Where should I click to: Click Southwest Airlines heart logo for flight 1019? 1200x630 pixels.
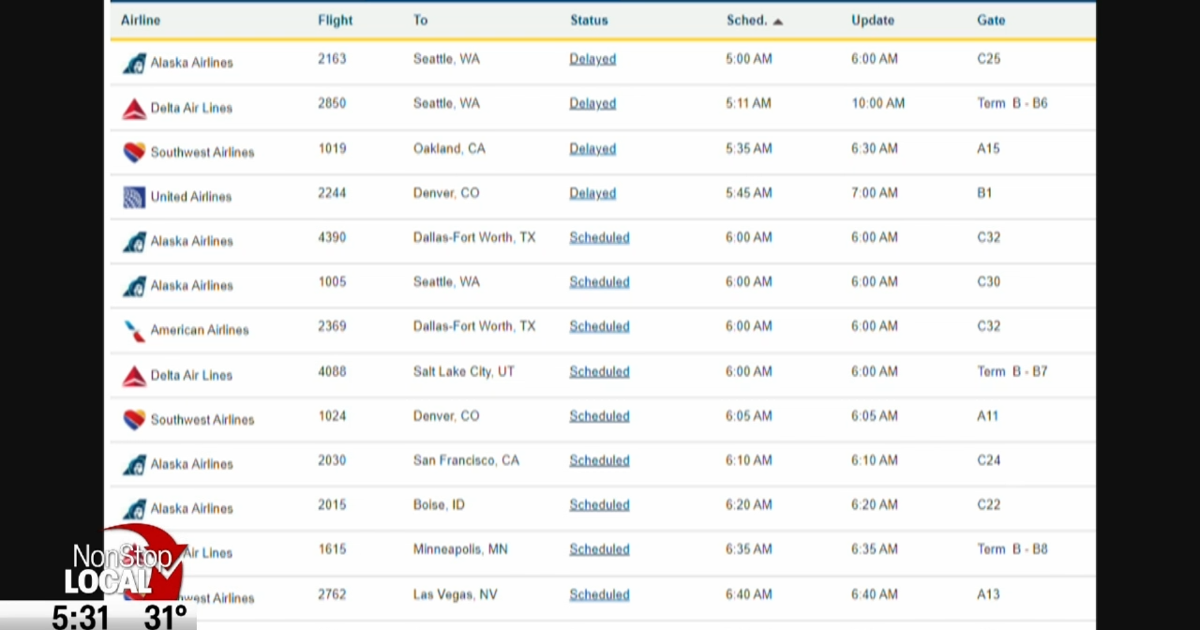click(x=134, y=152)
